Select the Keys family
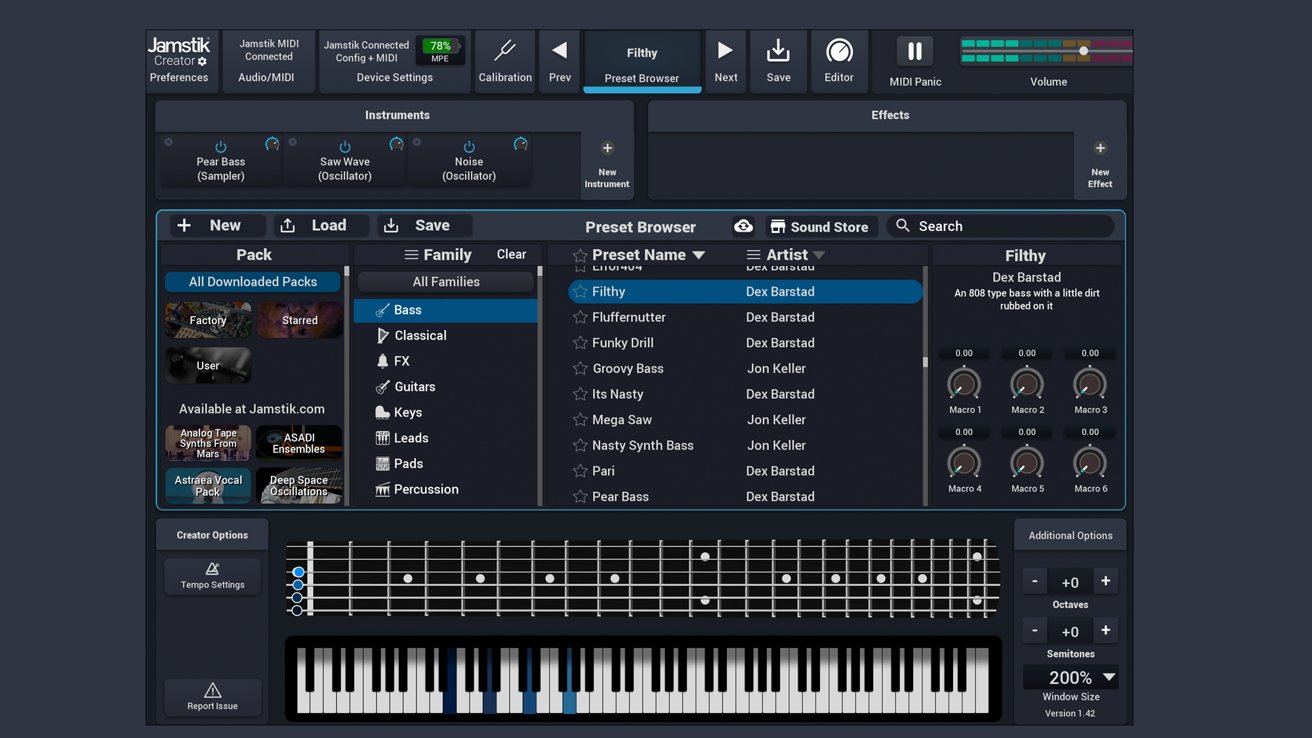 tap(445, 412)
